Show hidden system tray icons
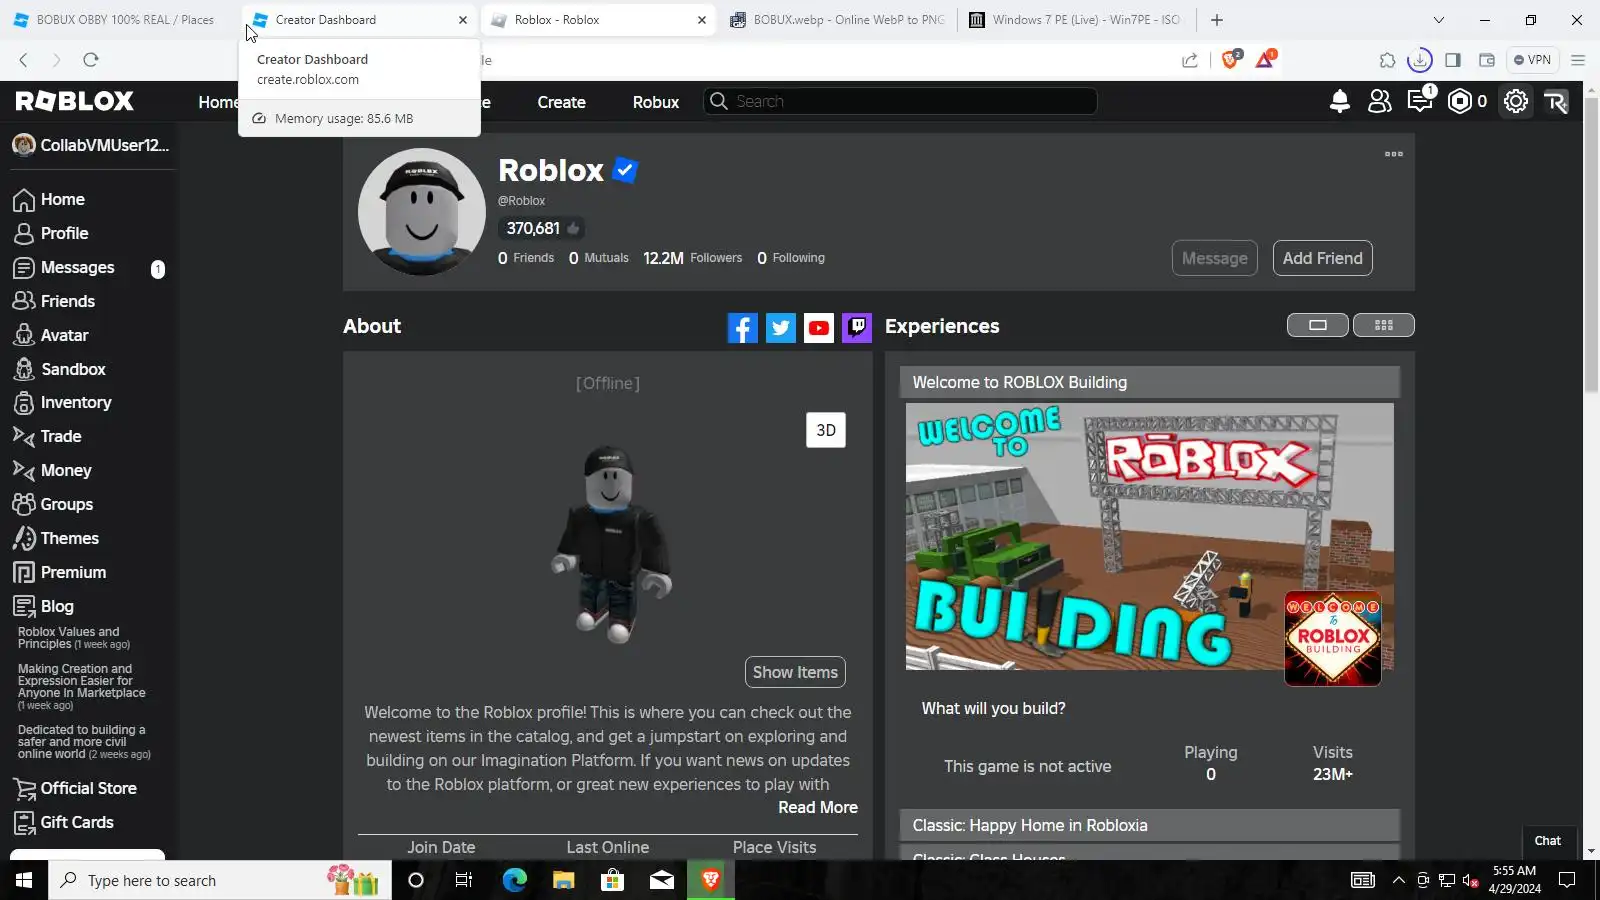Image resolution: width=1600 pixels, height=900 pixels. point(1399,880)
